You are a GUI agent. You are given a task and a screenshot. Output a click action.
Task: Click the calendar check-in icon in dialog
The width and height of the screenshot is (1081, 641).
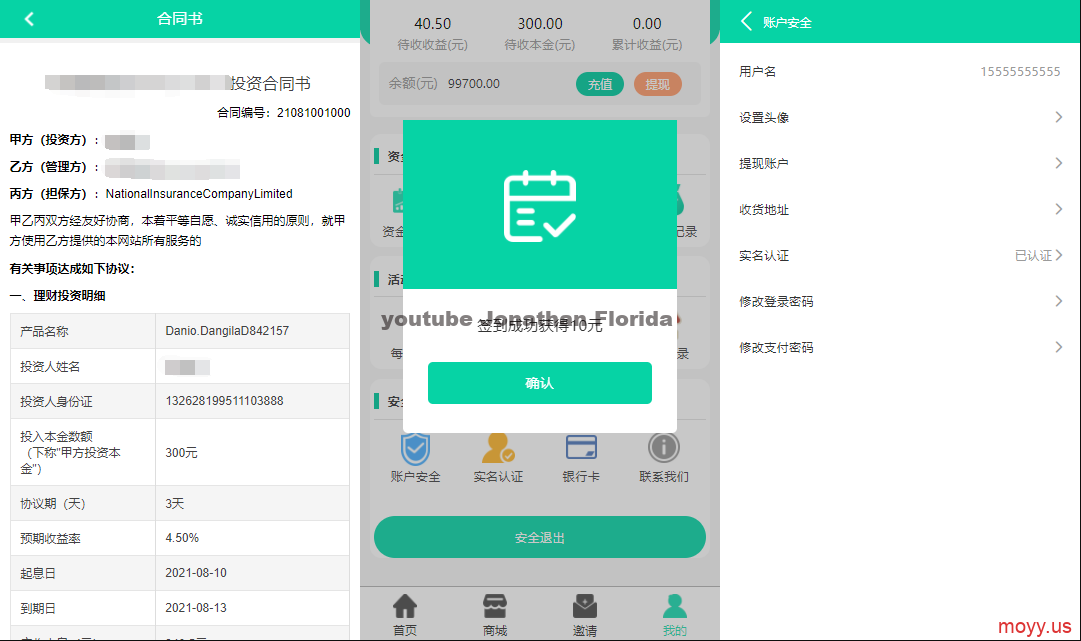tap(540, 205)
